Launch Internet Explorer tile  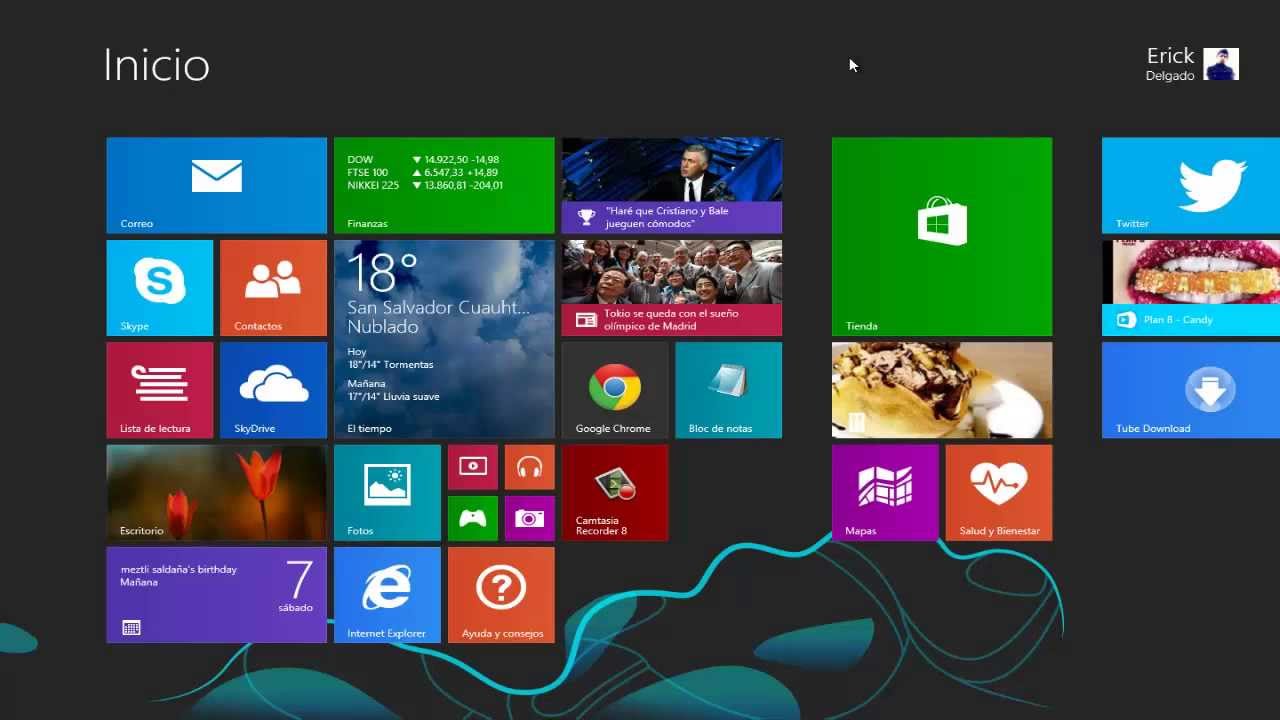pyautogui.click(x=387, y=595)
